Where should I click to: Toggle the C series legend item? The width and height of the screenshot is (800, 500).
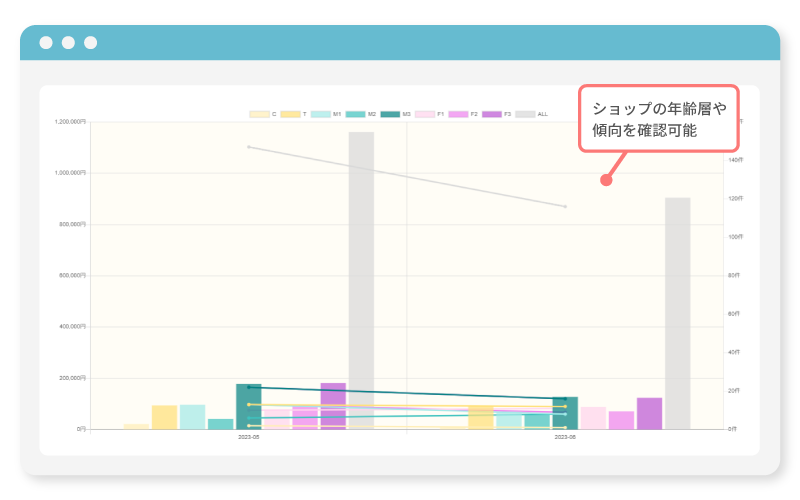[x=263, y=114]
